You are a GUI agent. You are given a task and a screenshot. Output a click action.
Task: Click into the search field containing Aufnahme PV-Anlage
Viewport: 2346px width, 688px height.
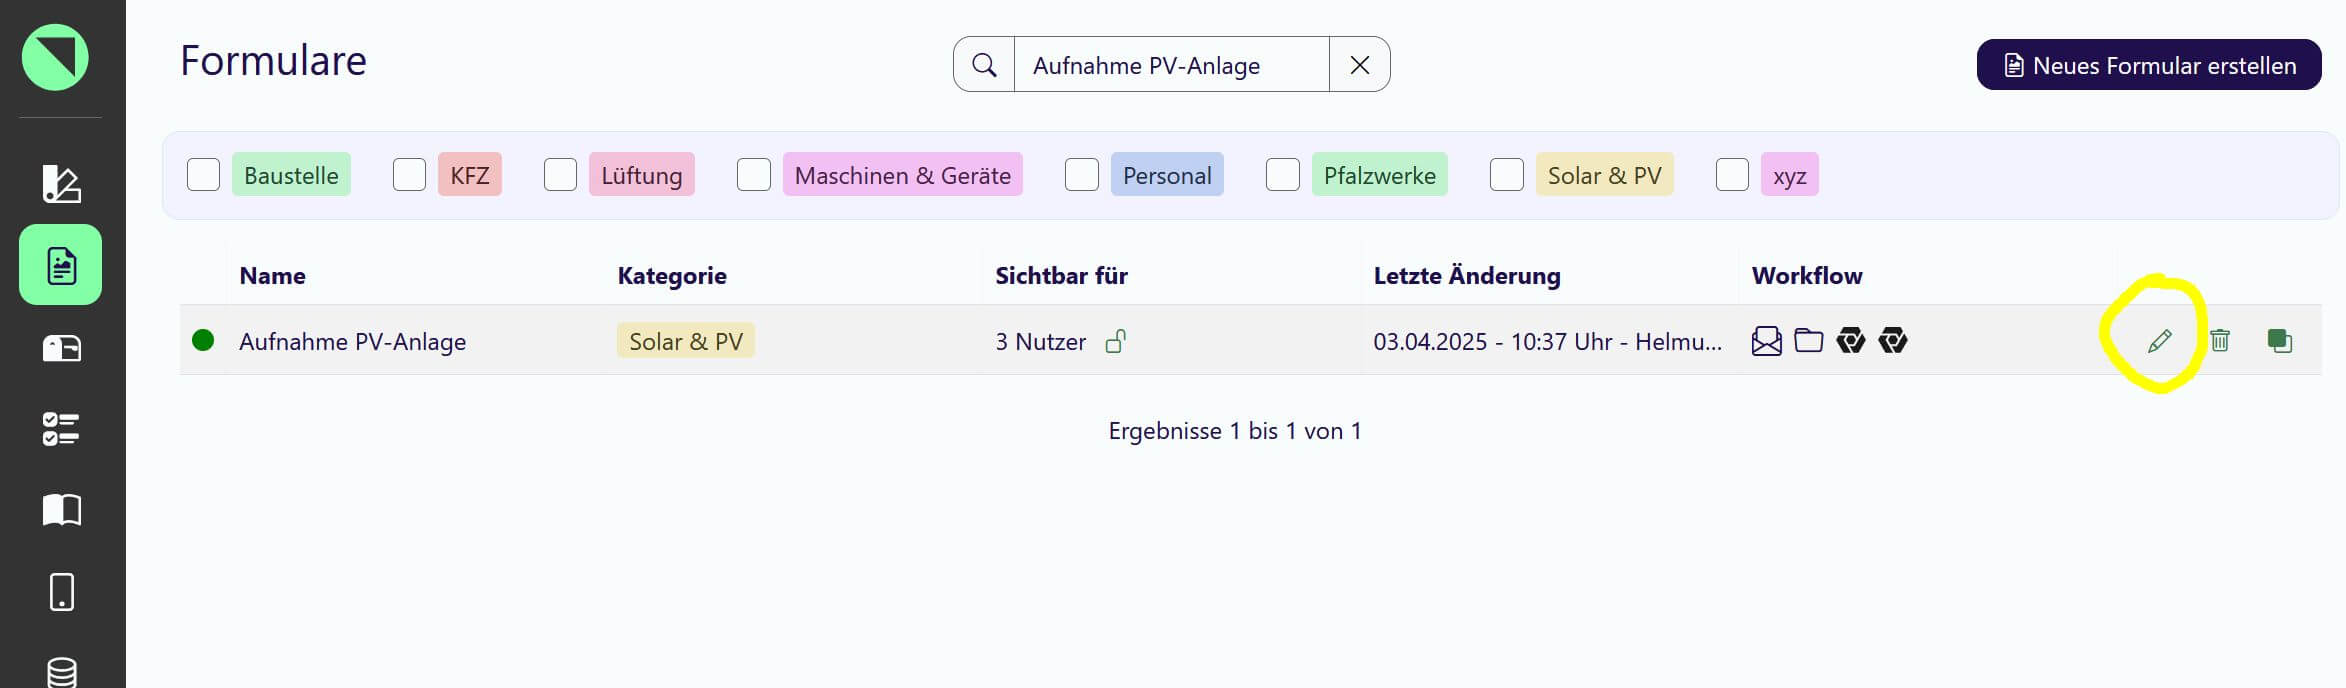pyautogui.click(x=1171, y=65)
